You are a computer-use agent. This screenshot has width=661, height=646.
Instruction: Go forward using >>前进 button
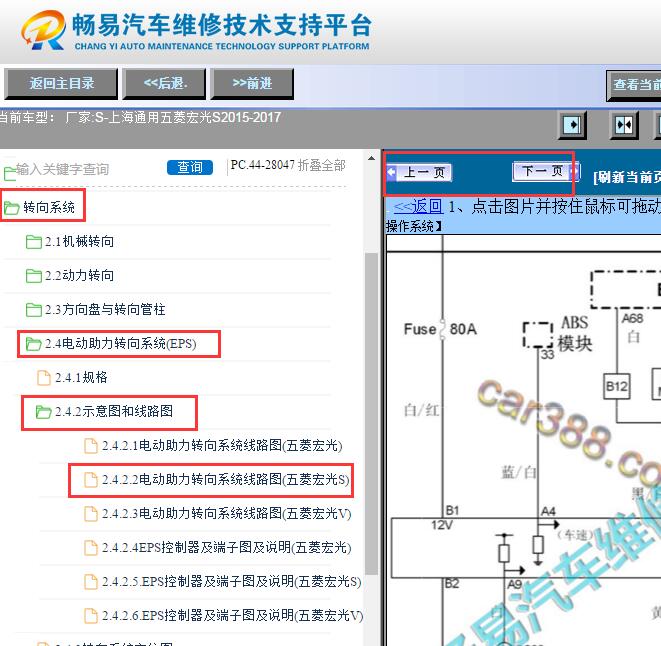point(252,84)
